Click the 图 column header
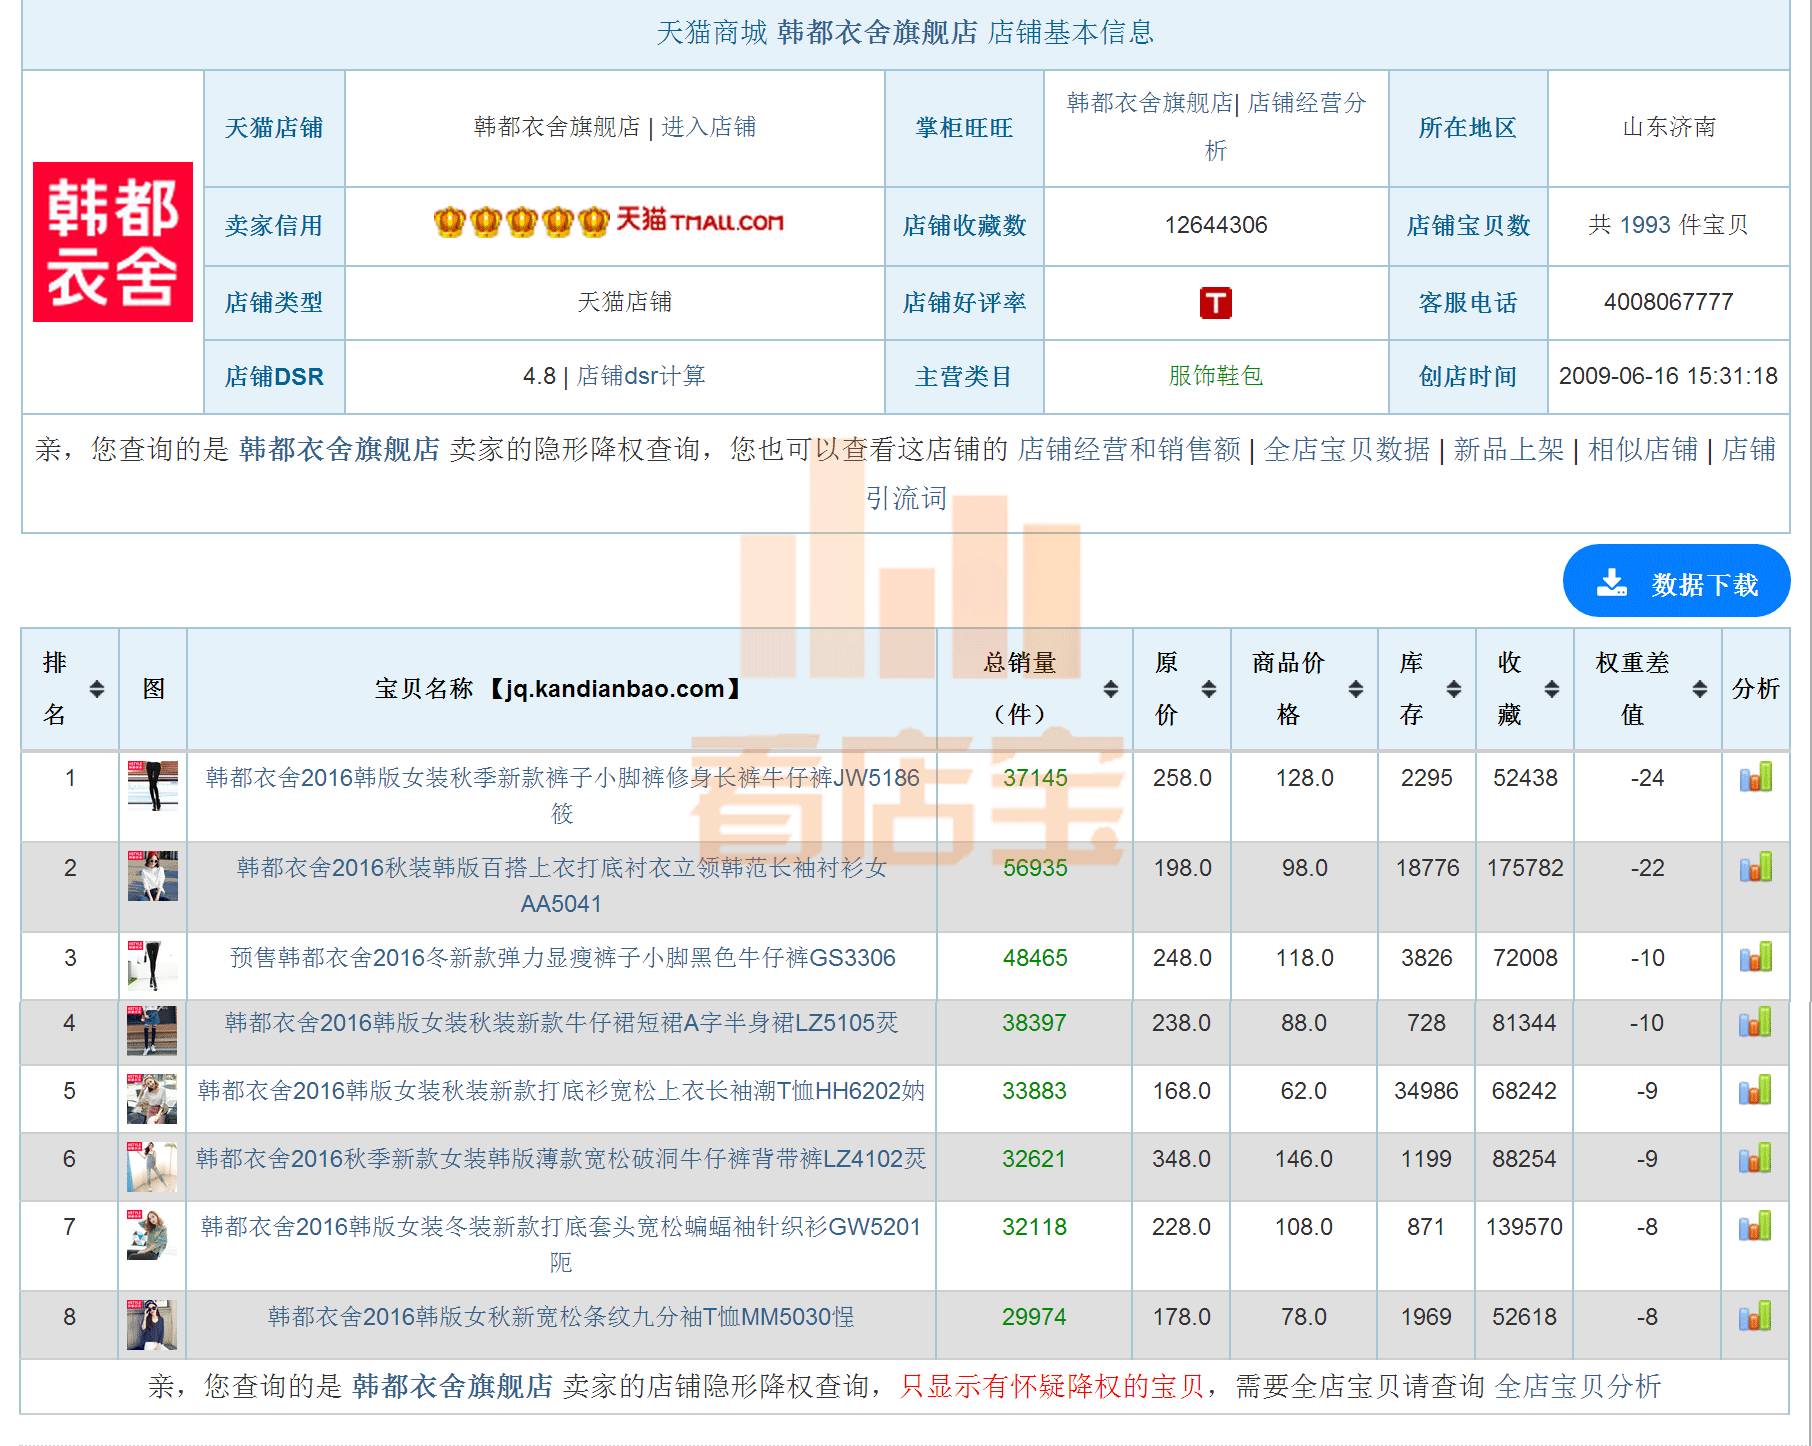 (153, 689)
